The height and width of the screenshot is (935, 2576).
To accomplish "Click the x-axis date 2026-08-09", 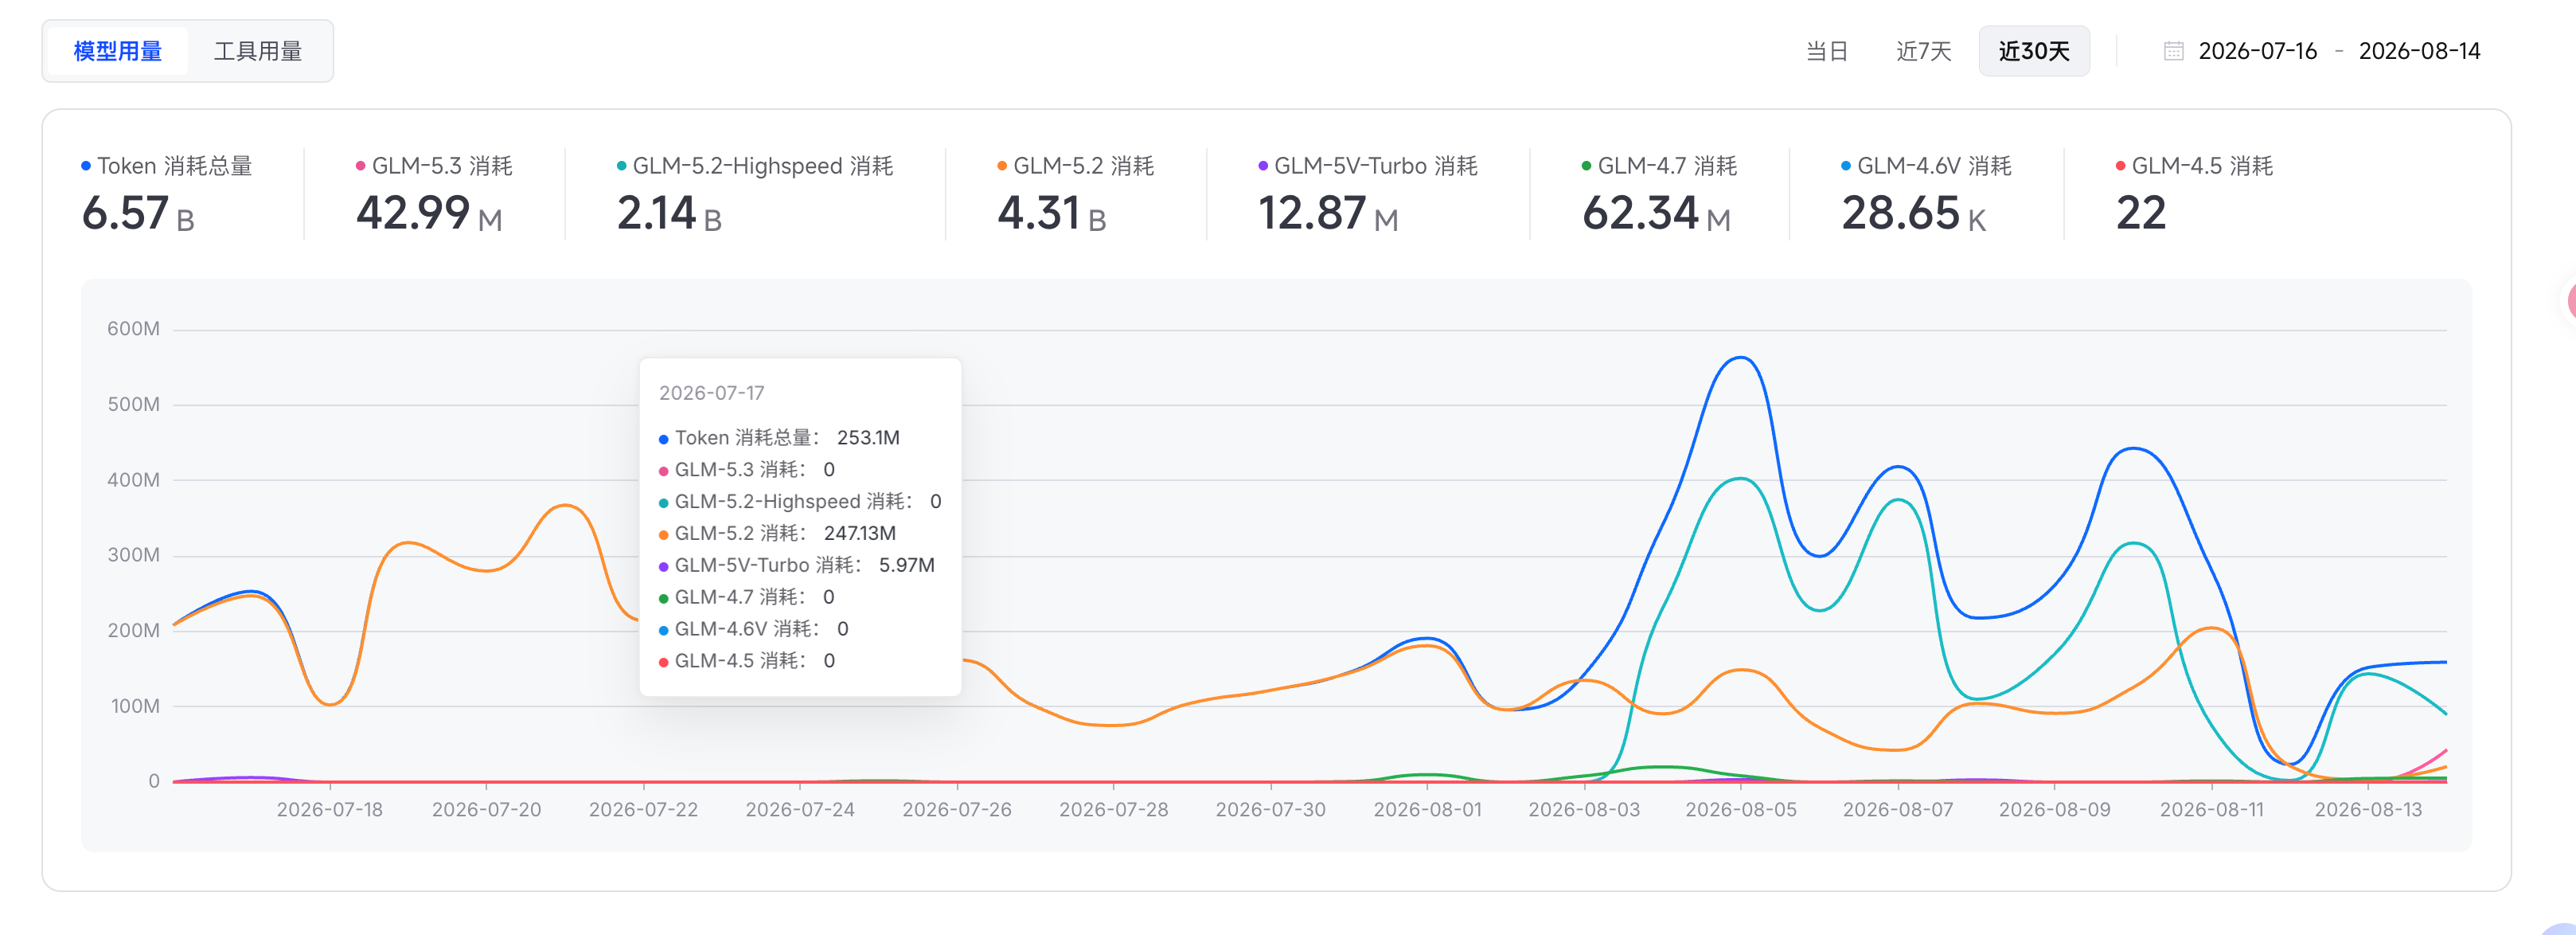I will pos(2054,810).
